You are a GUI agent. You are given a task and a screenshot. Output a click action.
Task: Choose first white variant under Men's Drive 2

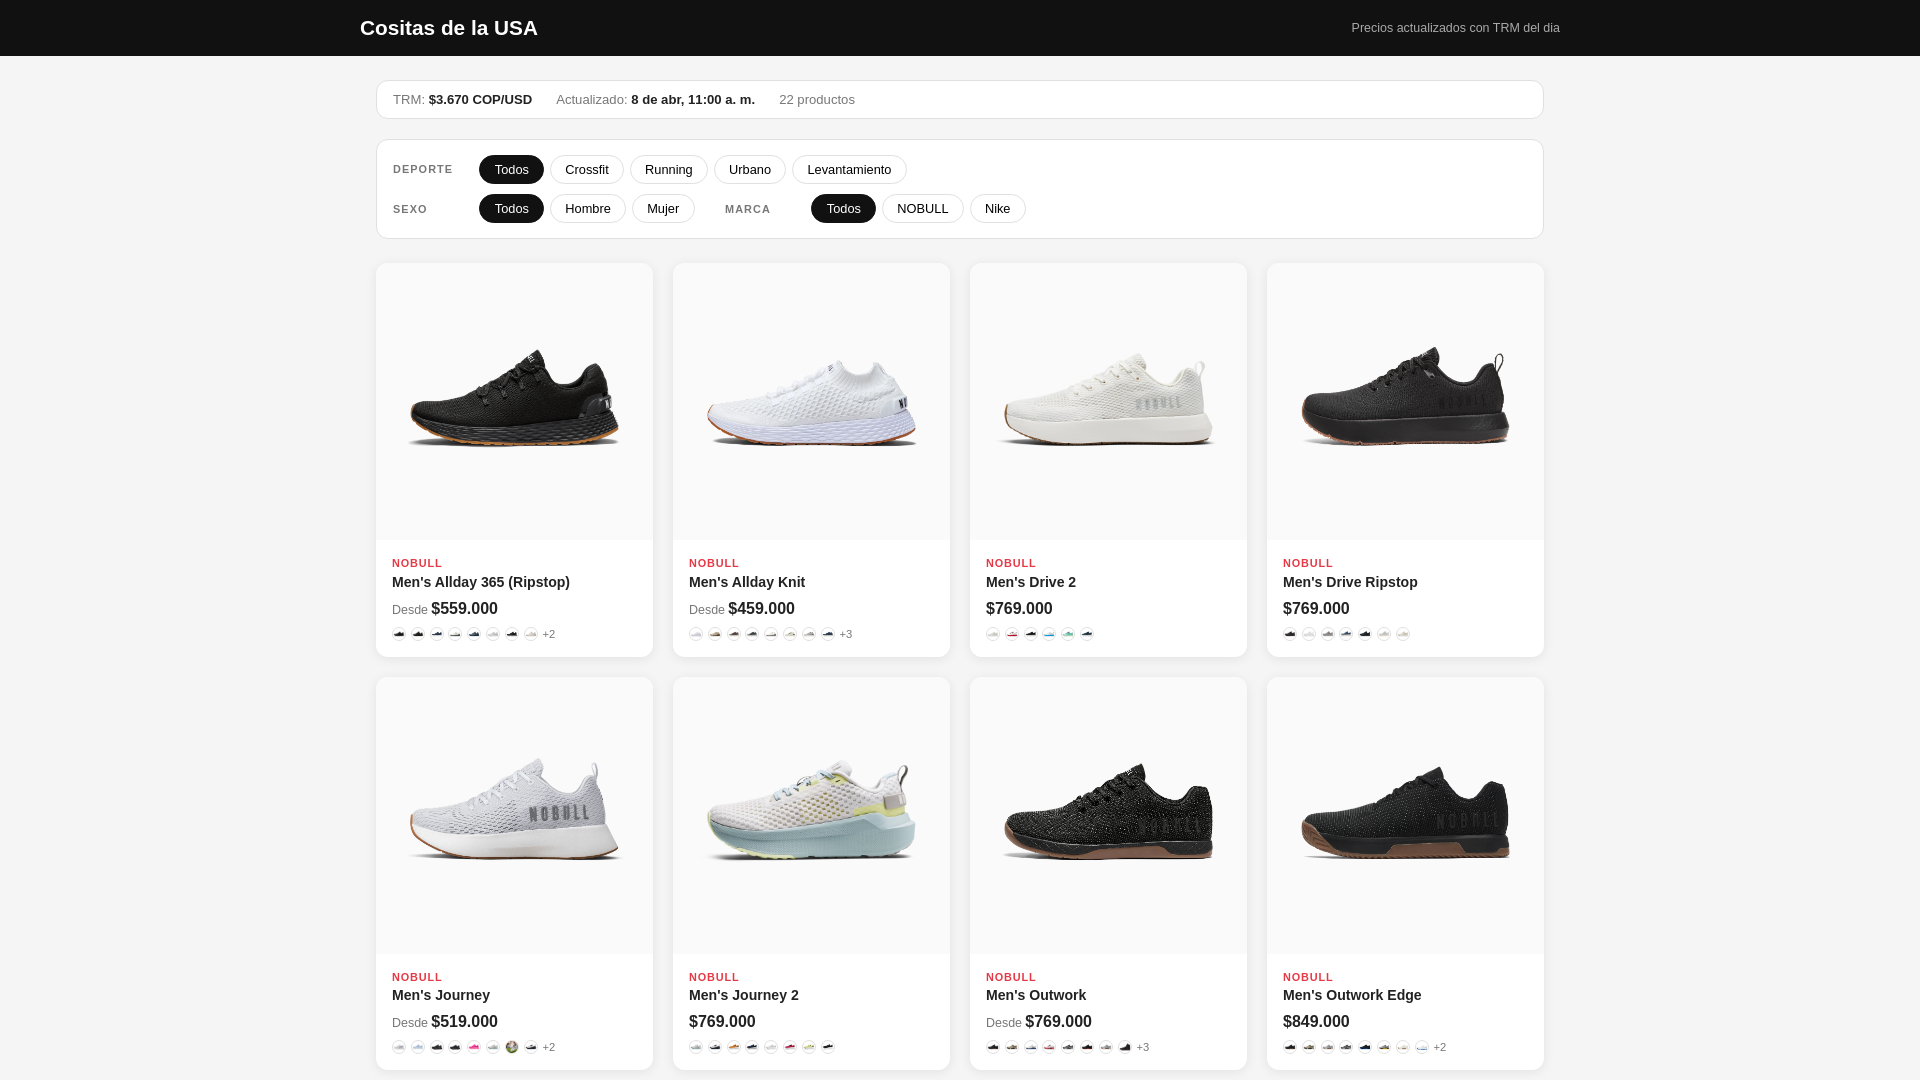pyautogui.click(x=993, y=634)
